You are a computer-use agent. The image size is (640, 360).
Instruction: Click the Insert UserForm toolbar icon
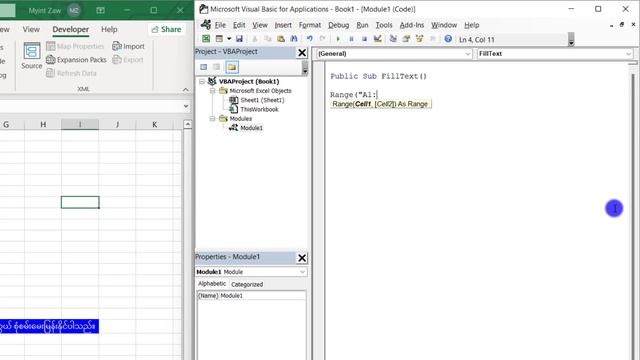click(219, 39)
